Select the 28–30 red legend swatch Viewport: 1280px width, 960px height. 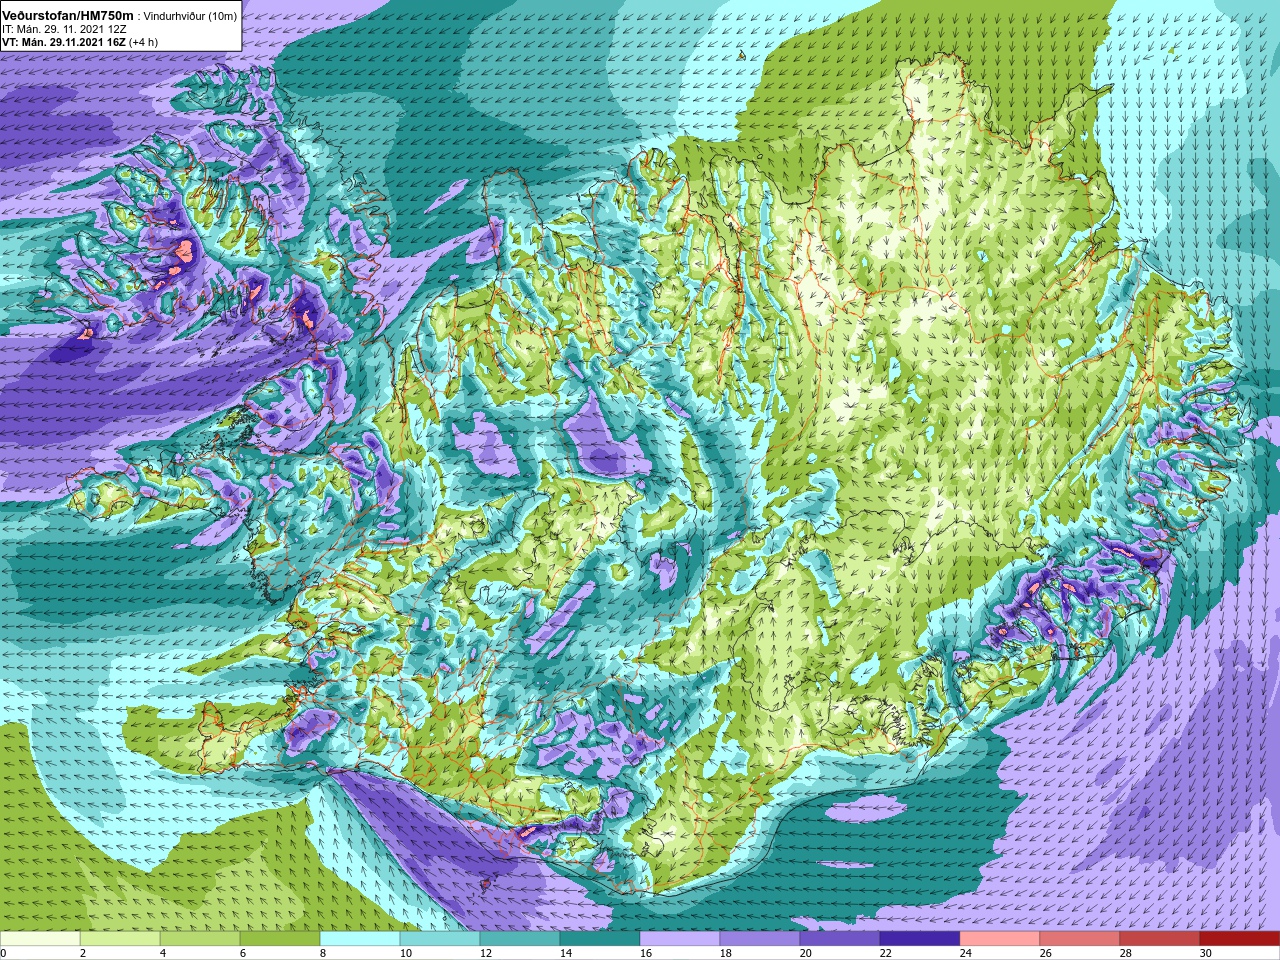[1160, 939]
